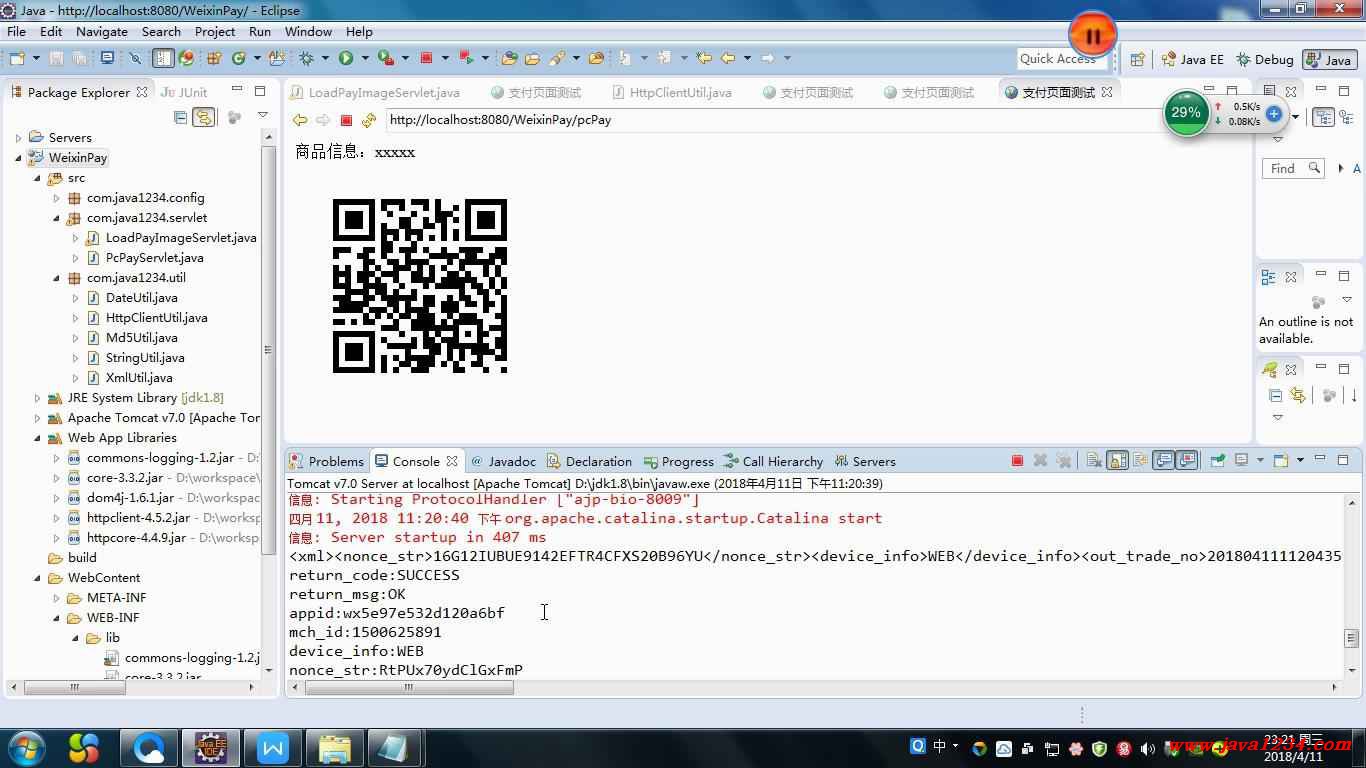
Task: Select PcPayServlet.java in Package Explorer
Action: point(154,258)
